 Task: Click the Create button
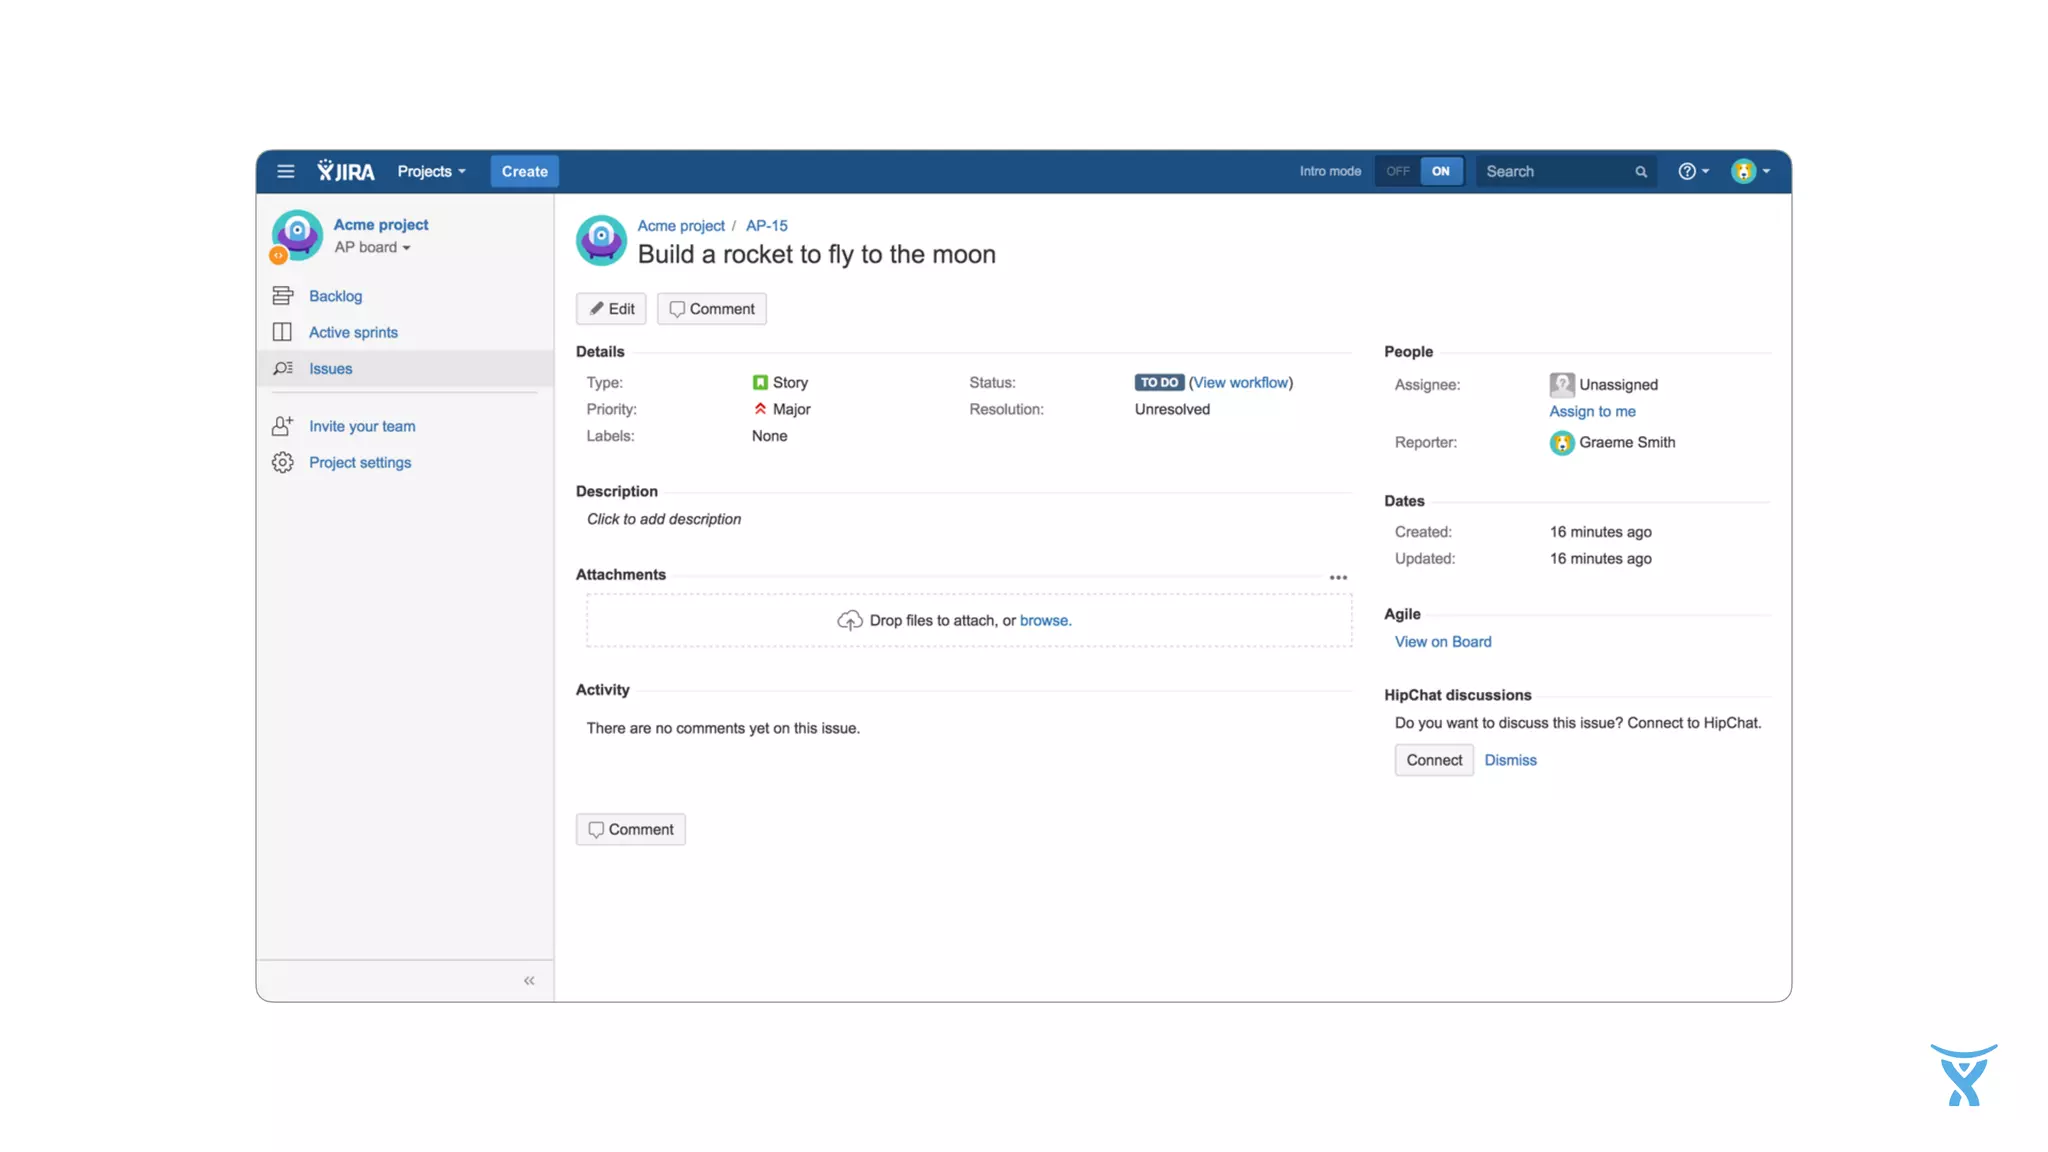pyautogui.click(x=524, y=171)
